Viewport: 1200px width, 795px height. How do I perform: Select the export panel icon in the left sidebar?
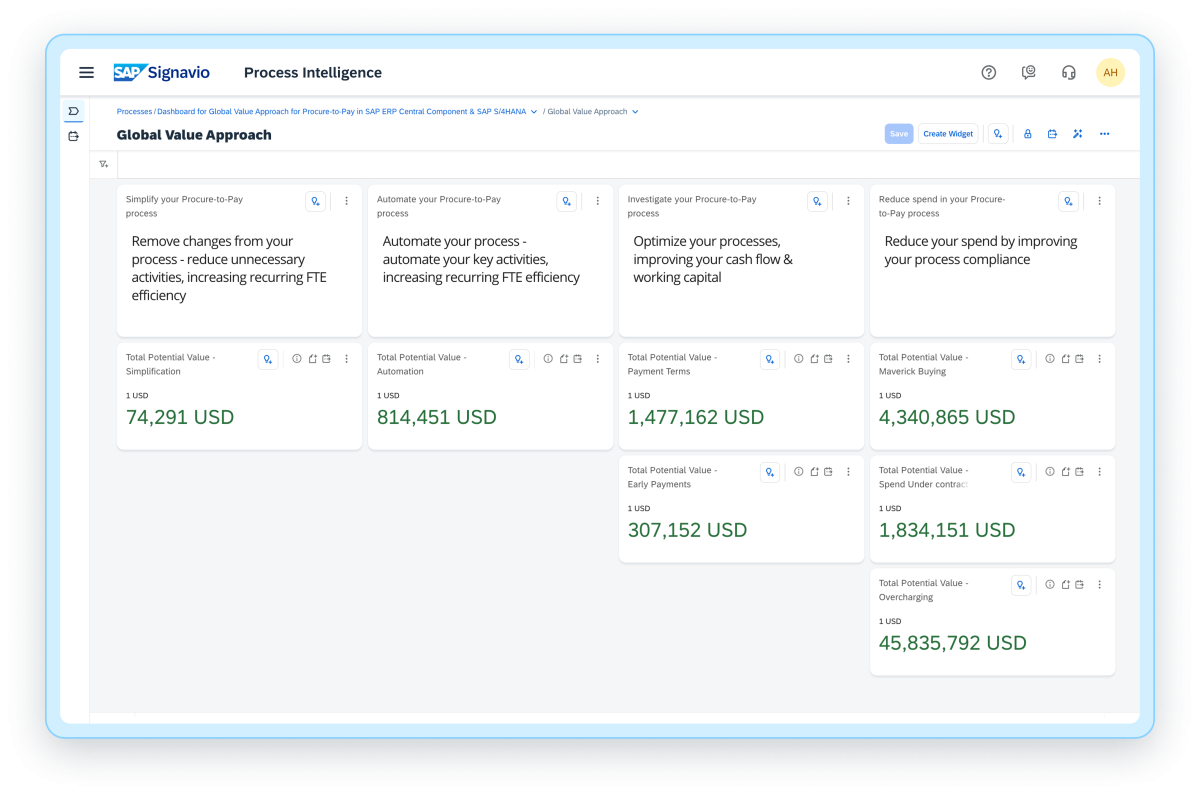click(73, 136)
